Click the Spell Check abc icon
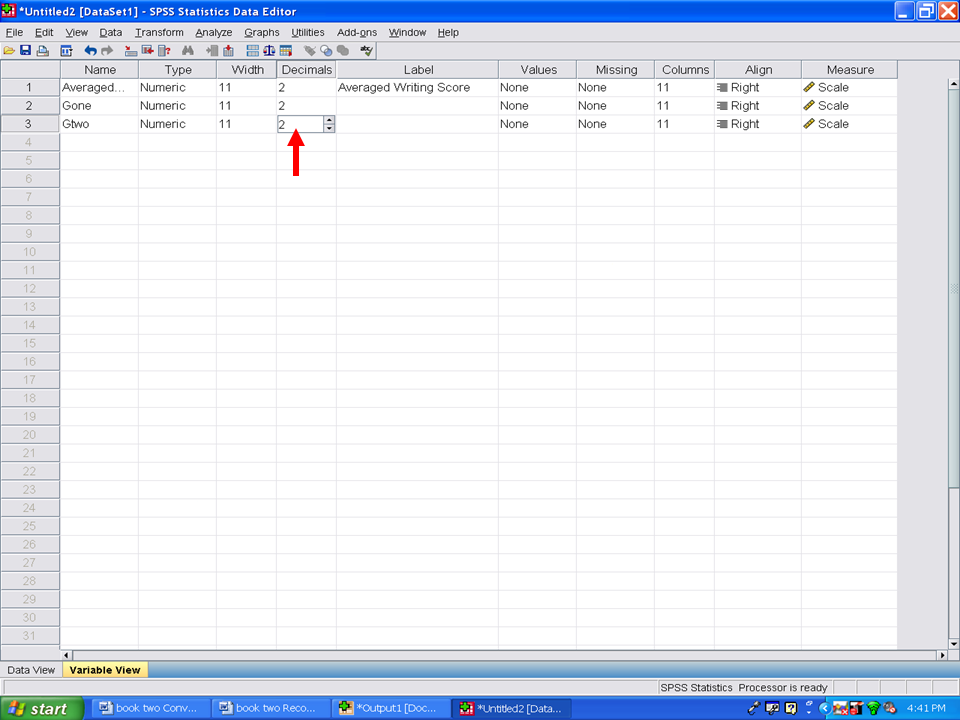Screen dimensions: 960x720 [367, 50]
